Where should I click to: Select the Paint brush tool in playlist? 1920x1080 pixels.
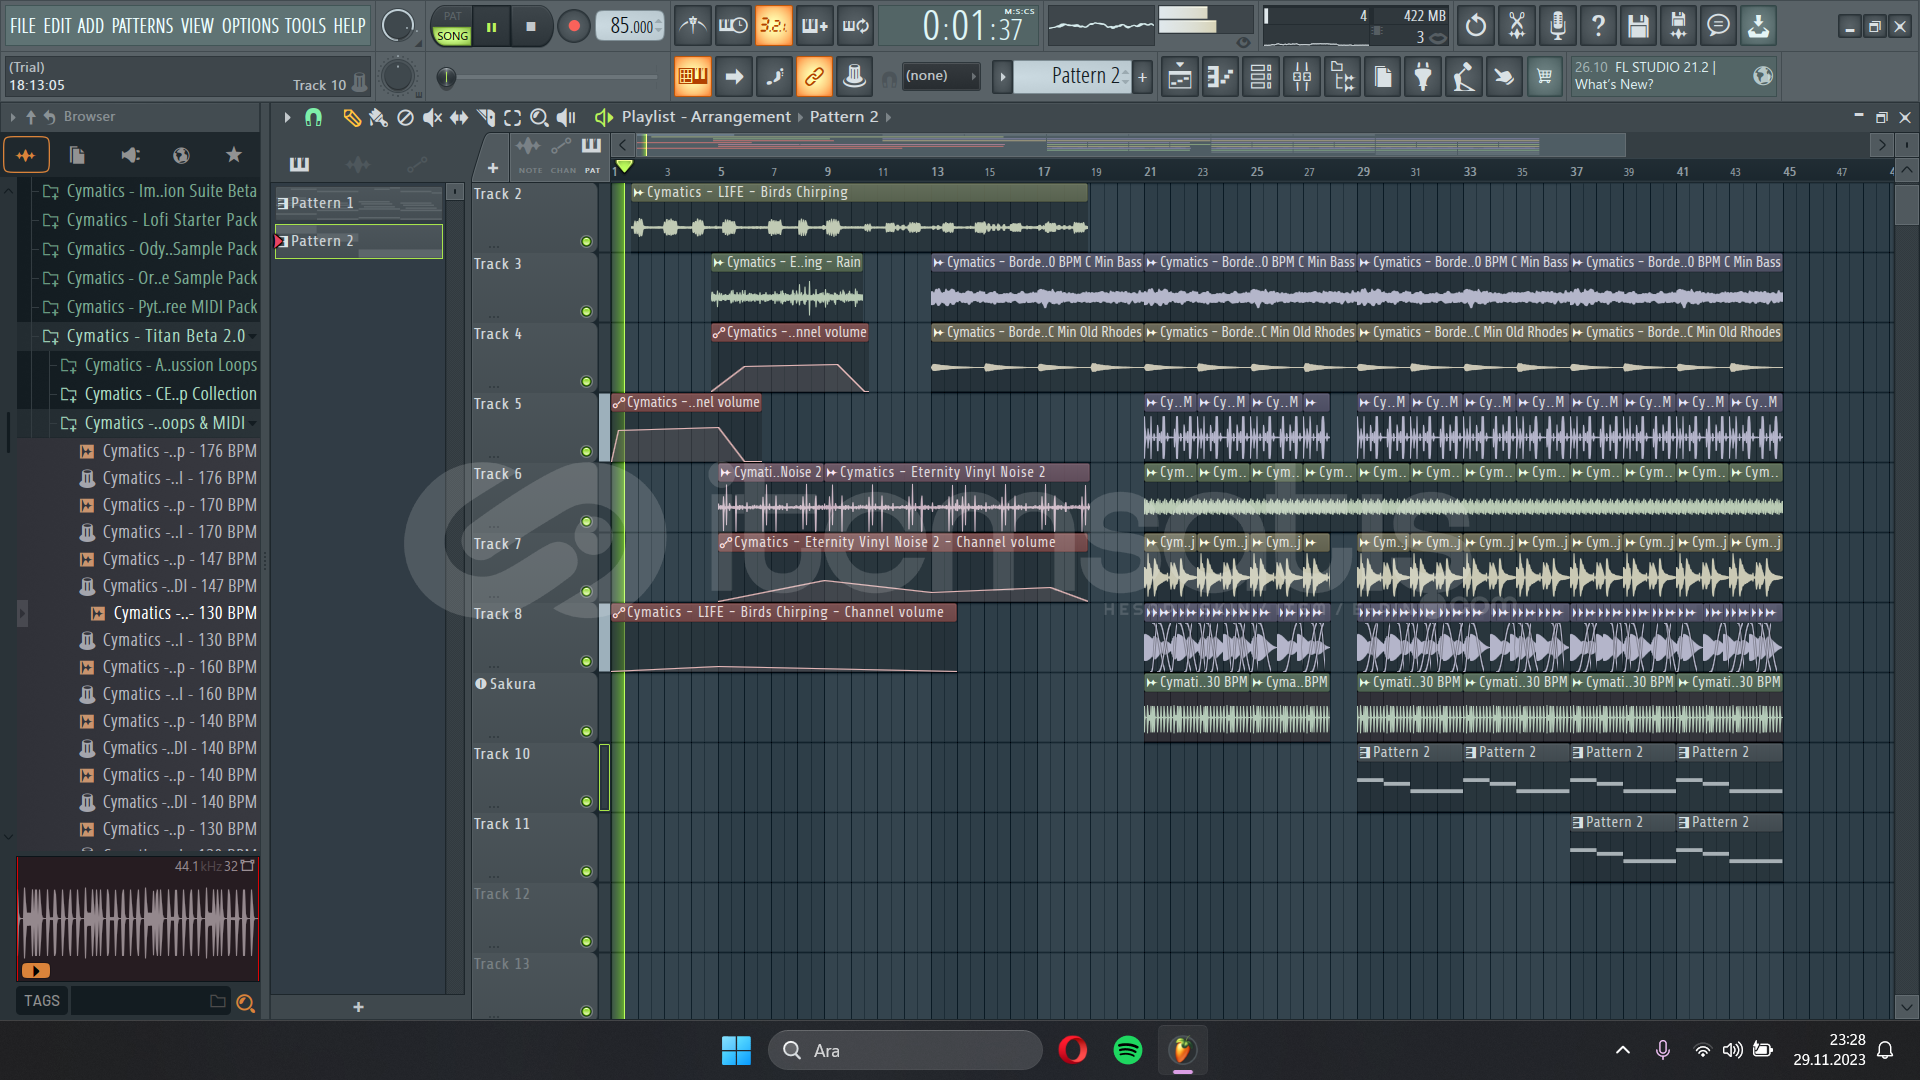(x=378, y=118)
